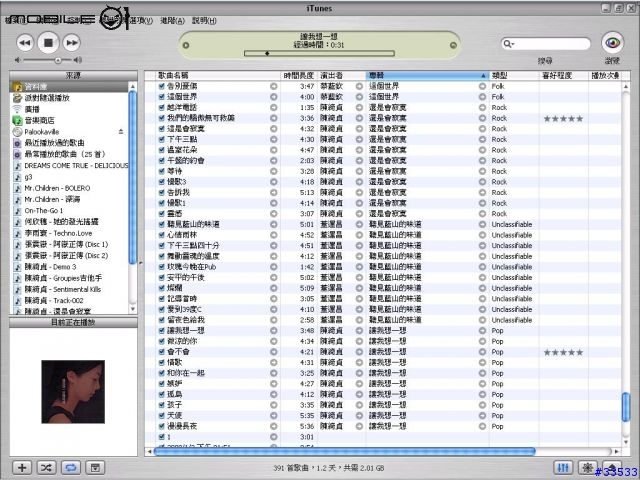Uncheck the checkbox for 告訴我

coord(162,192)
